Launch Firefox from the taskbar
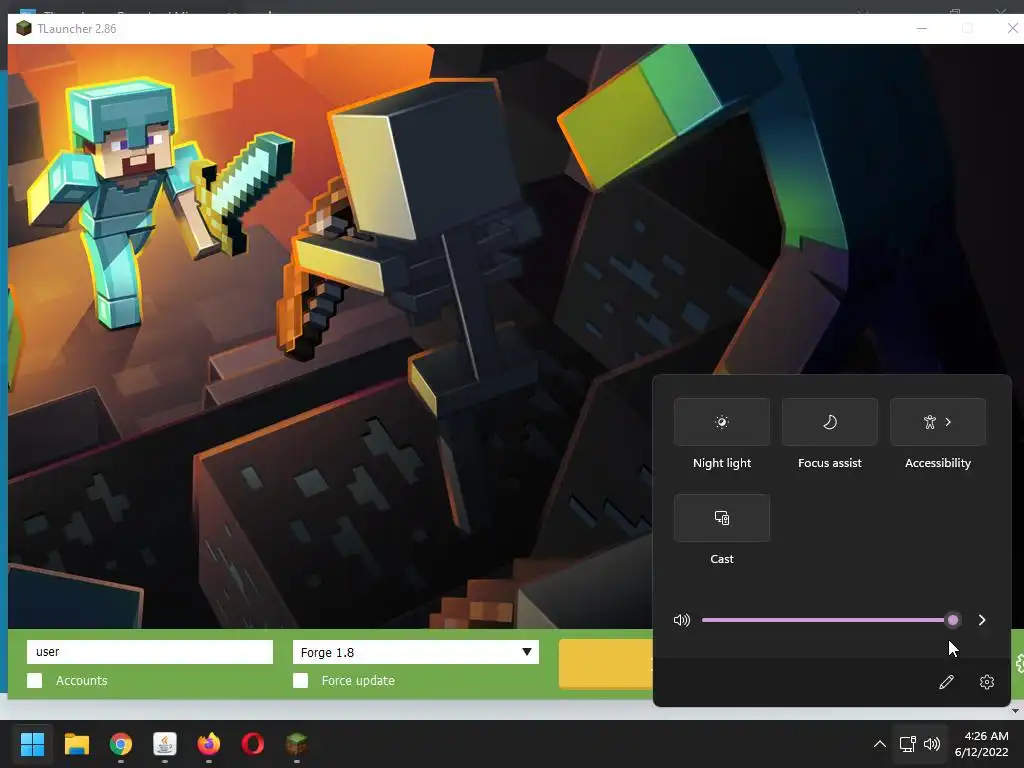 tap(209, 744)
